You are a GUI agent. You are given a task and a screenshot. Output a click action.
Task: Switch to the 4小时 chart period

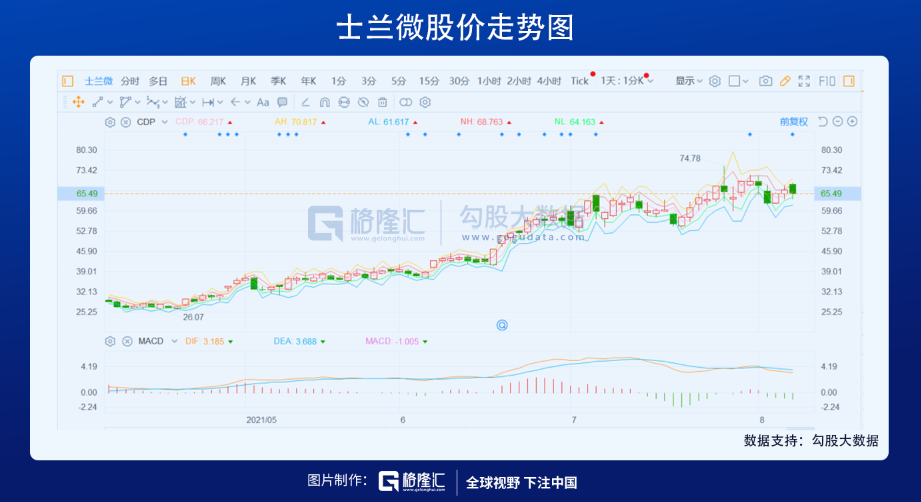click(549, 81)
